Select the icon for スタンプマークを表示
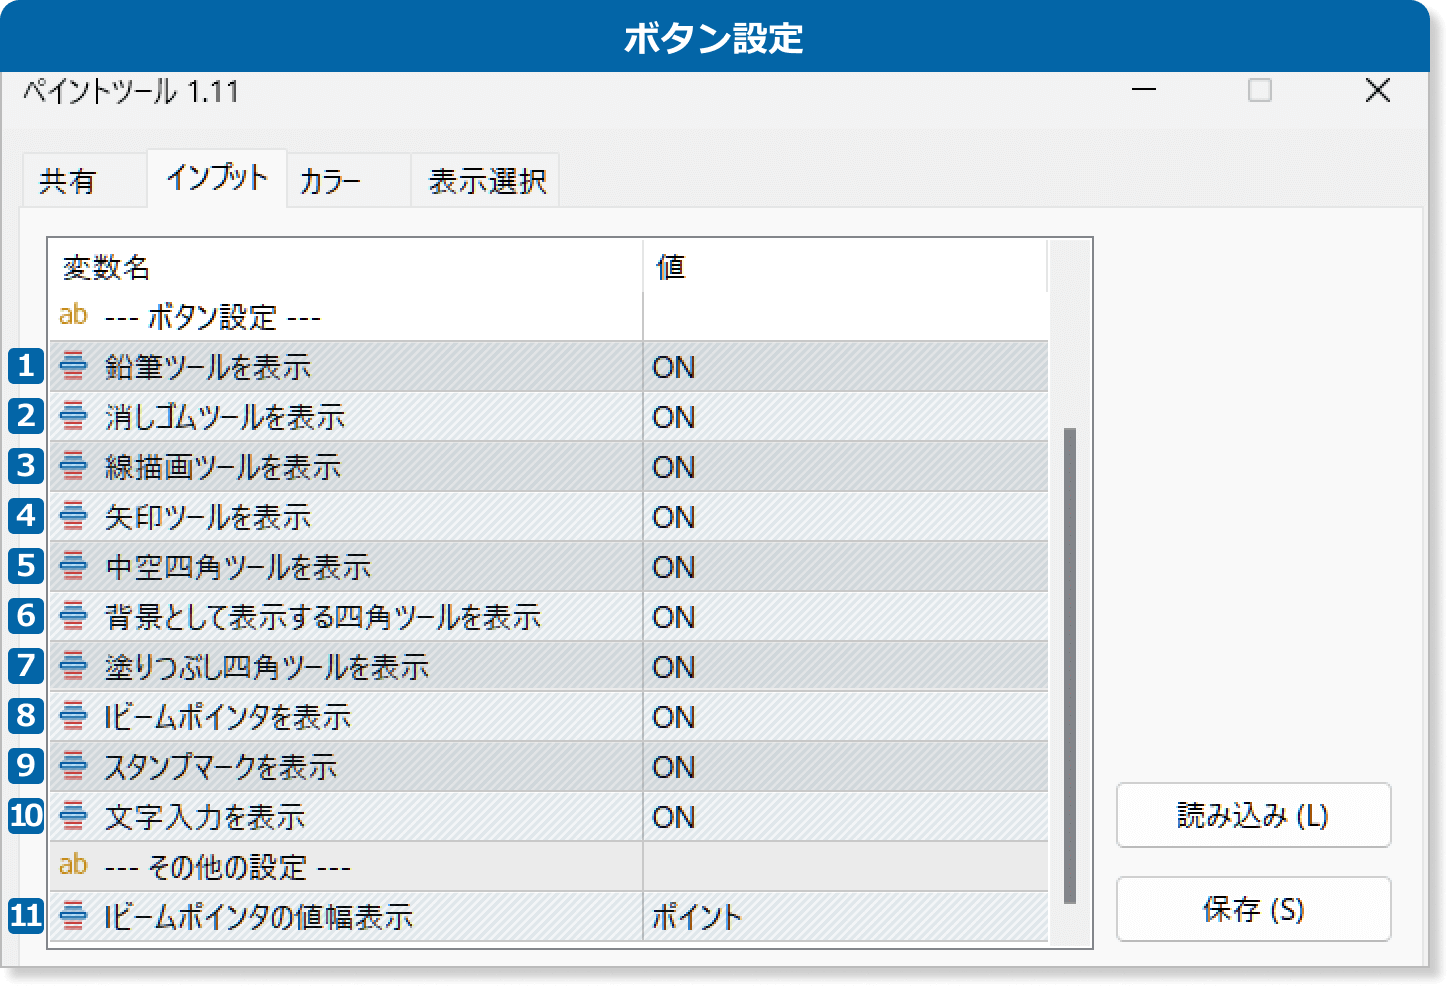 click(73, 767)
